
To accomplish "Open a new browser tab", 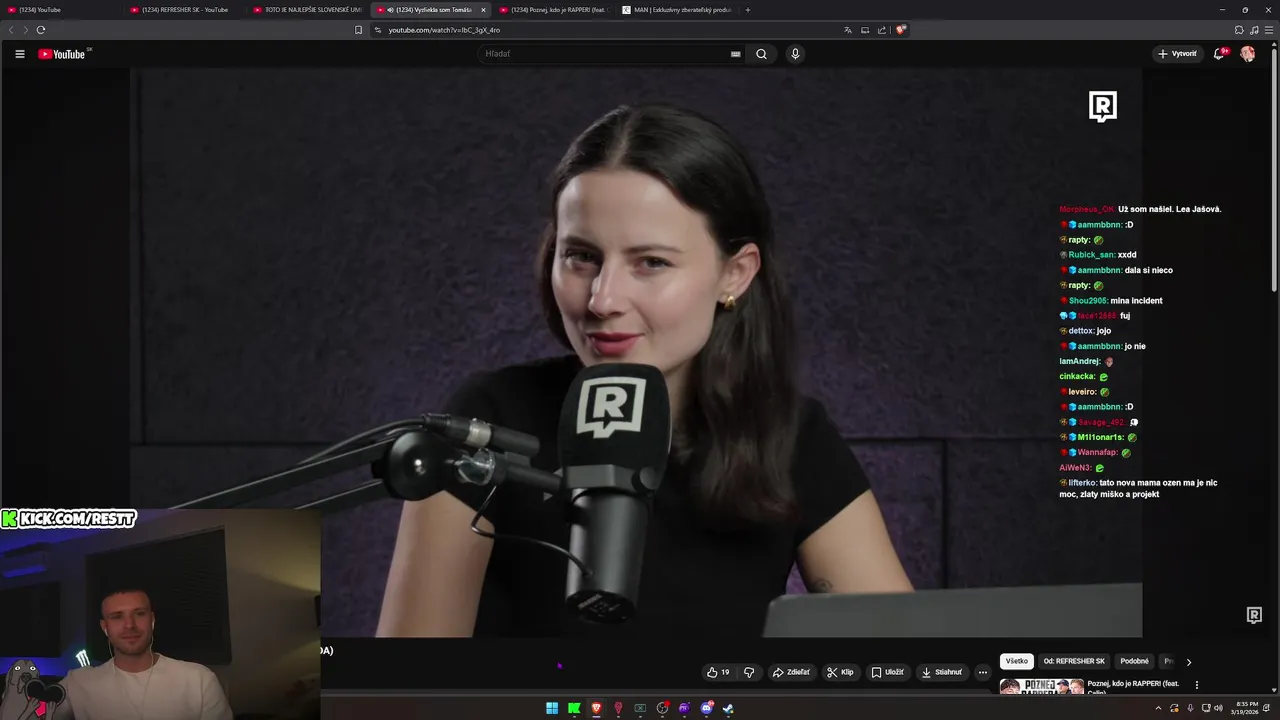I will point(747,10).
